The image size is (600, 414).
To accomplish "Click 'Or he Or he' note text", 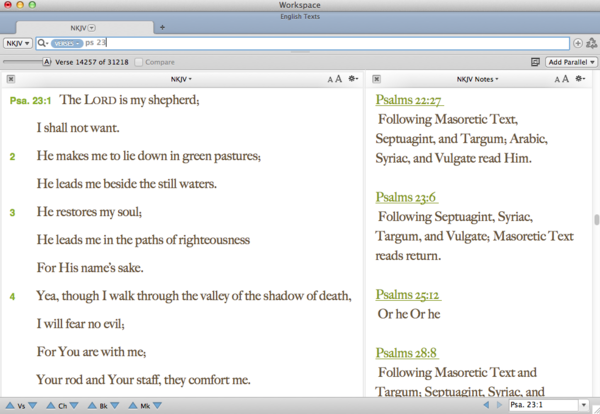I will click(x=409, y=314).
